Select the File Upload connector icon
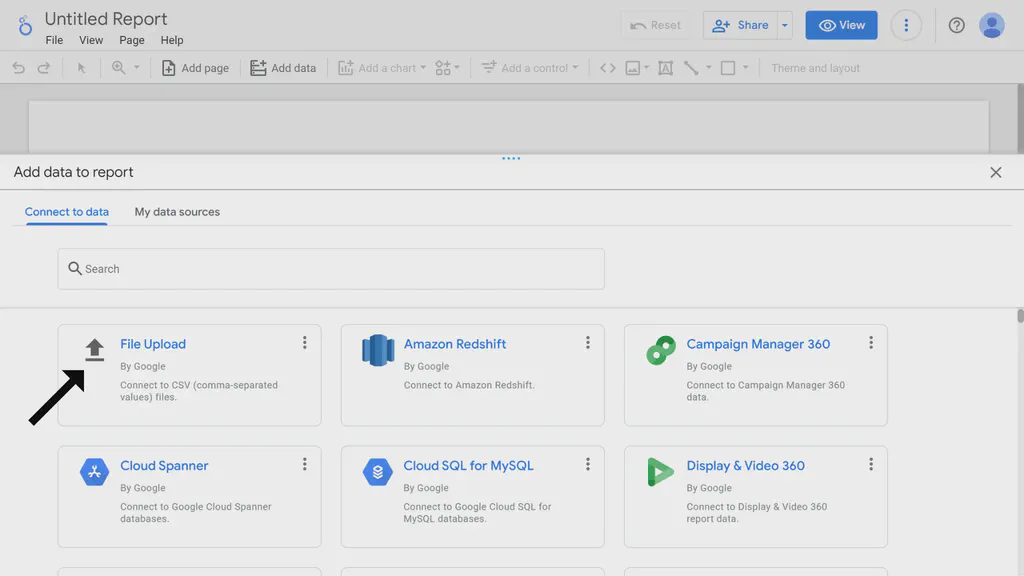Image resolution: width=1024 pixels, height=576 pixels. [95, 349]
